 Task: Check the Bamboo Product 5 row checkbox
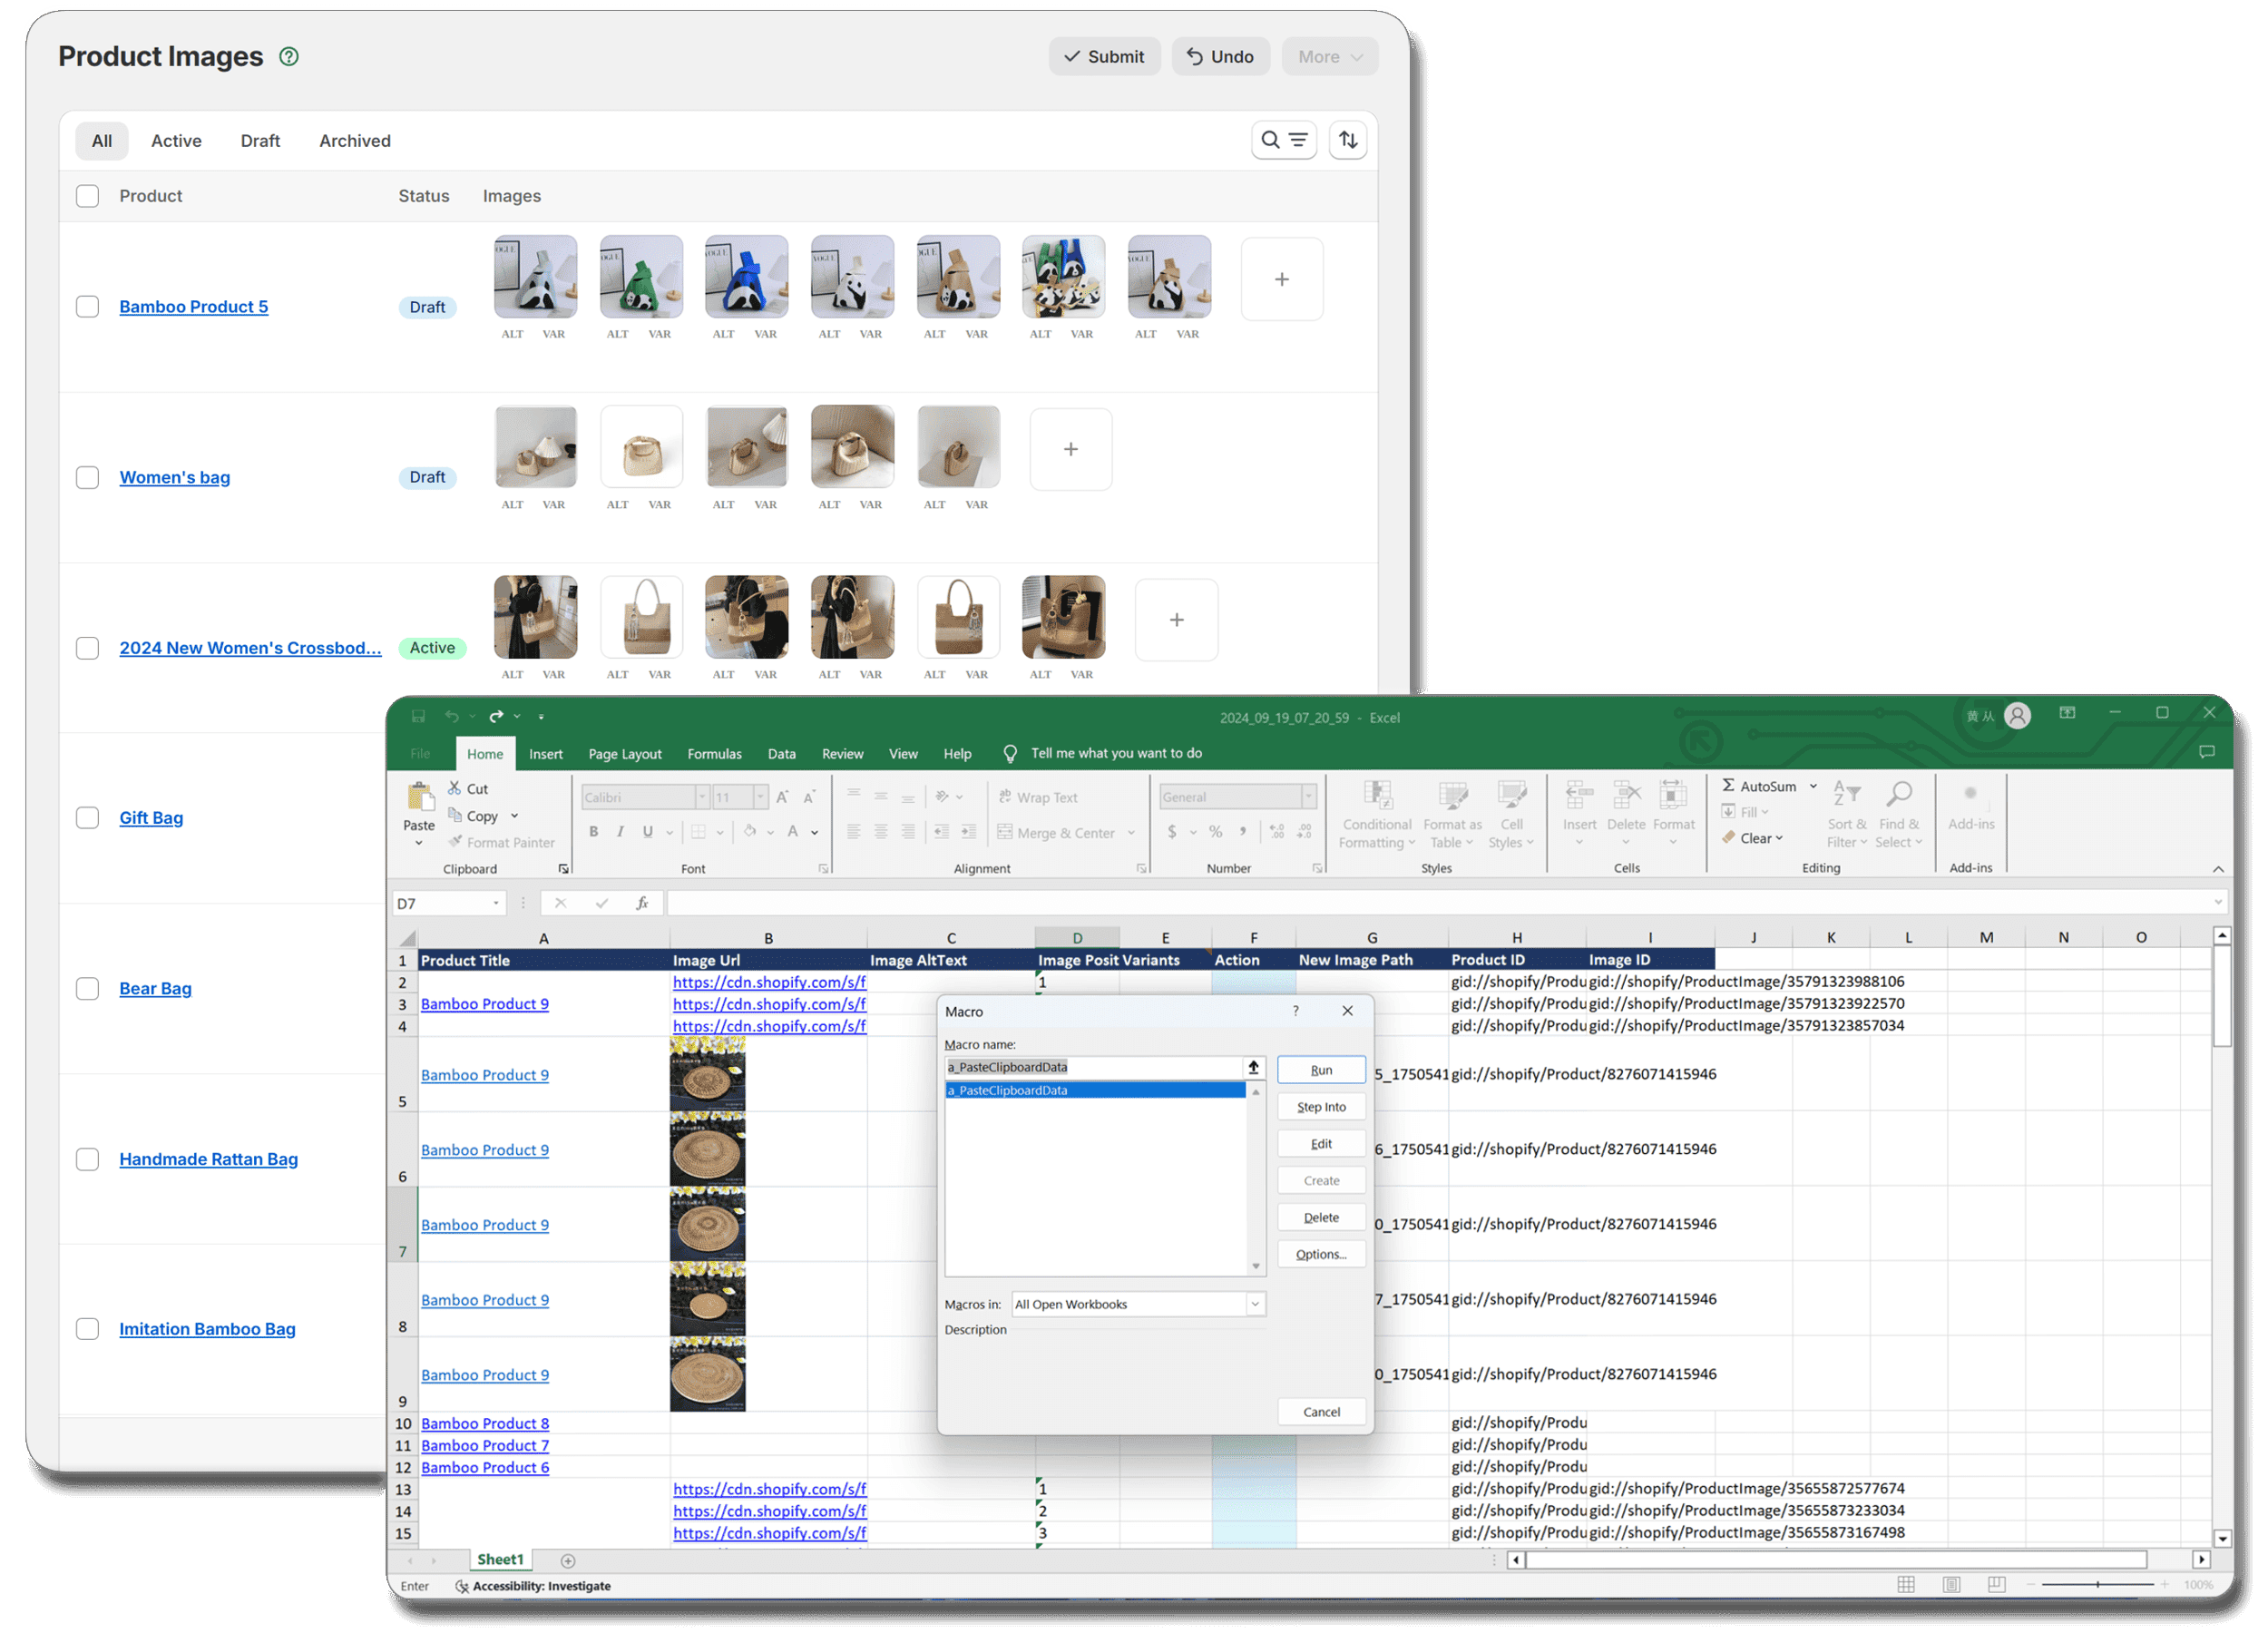(x=87, y=306)
